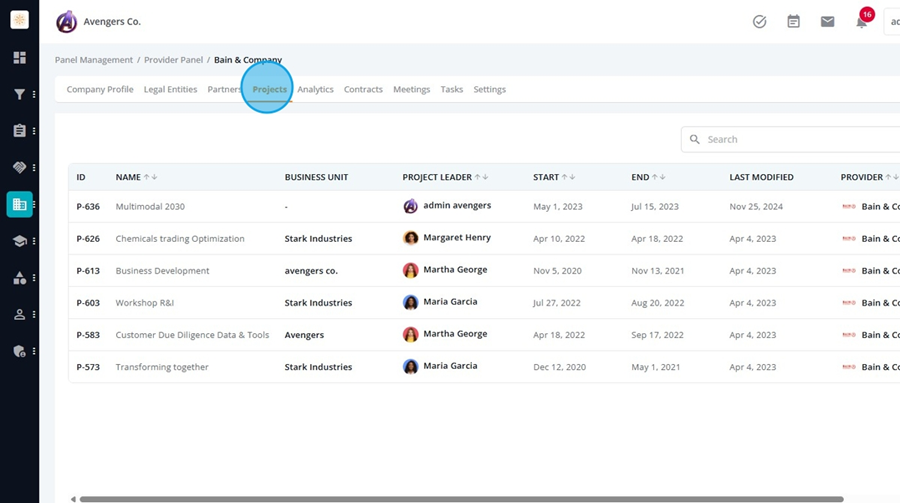This screenshot has width=900, height=503.
Task: Click the Avengers Co. company logo
Action: tap(67, 22)
